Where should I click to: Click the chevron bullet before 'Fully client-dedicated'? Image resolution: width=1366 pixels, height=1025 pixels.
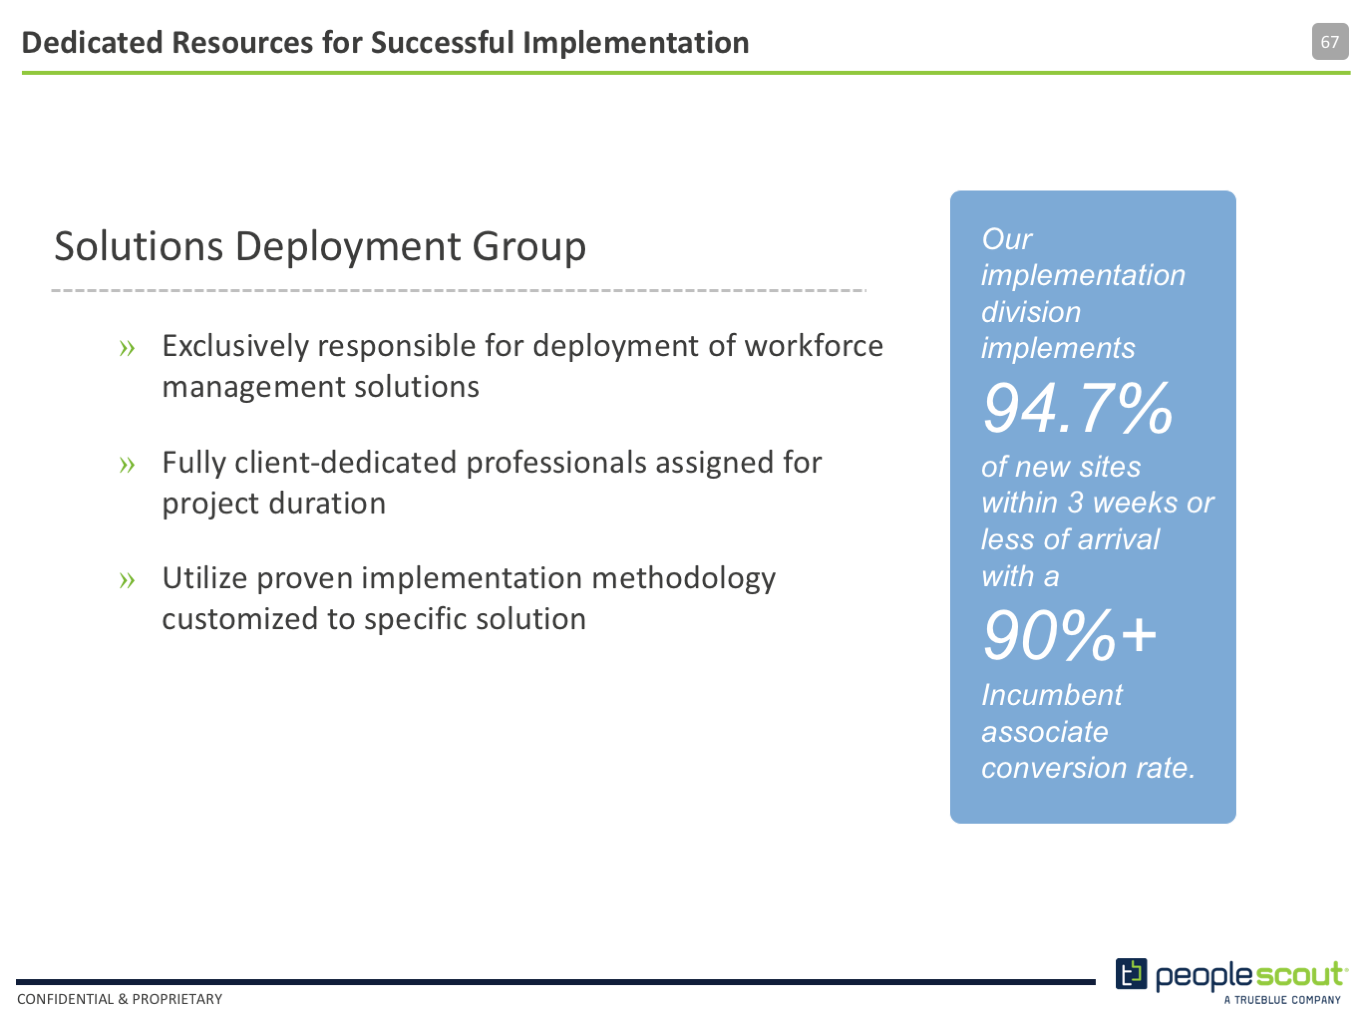pos(126,465)
